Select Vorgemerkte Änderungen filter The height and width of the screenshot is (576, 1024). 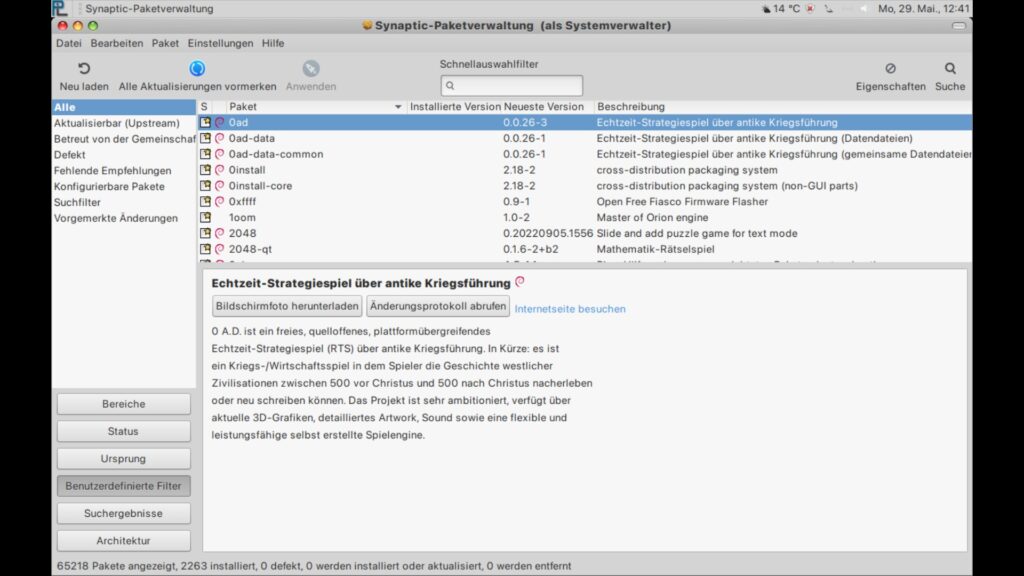[123, 218]
